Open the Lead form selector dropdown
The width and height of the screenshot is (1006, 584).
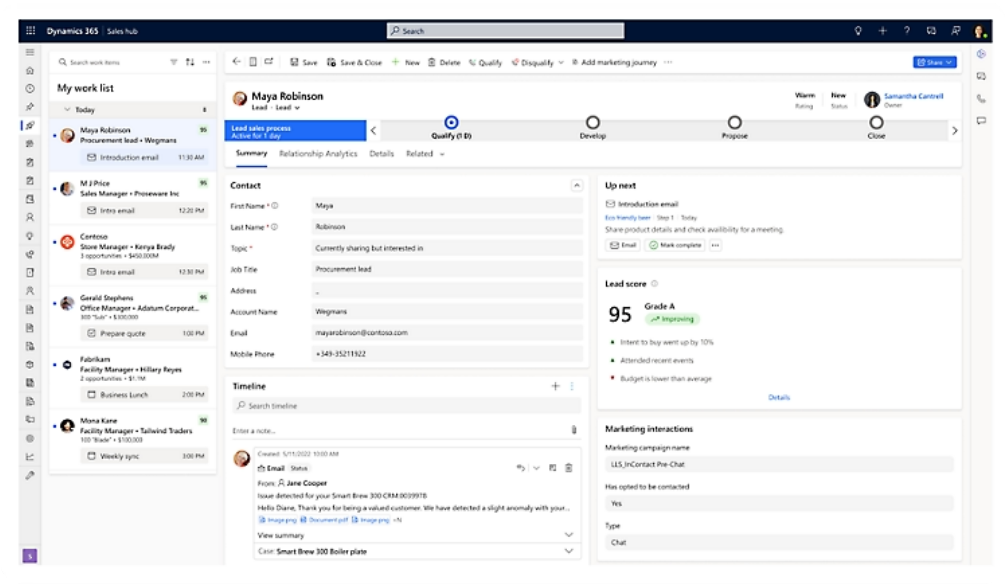point(288,108)
